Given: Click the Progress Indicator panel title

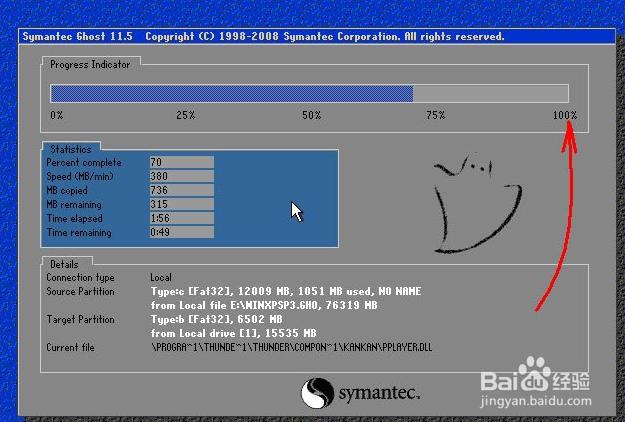Looking at the screenshot, I should click(x=90, y=65).
